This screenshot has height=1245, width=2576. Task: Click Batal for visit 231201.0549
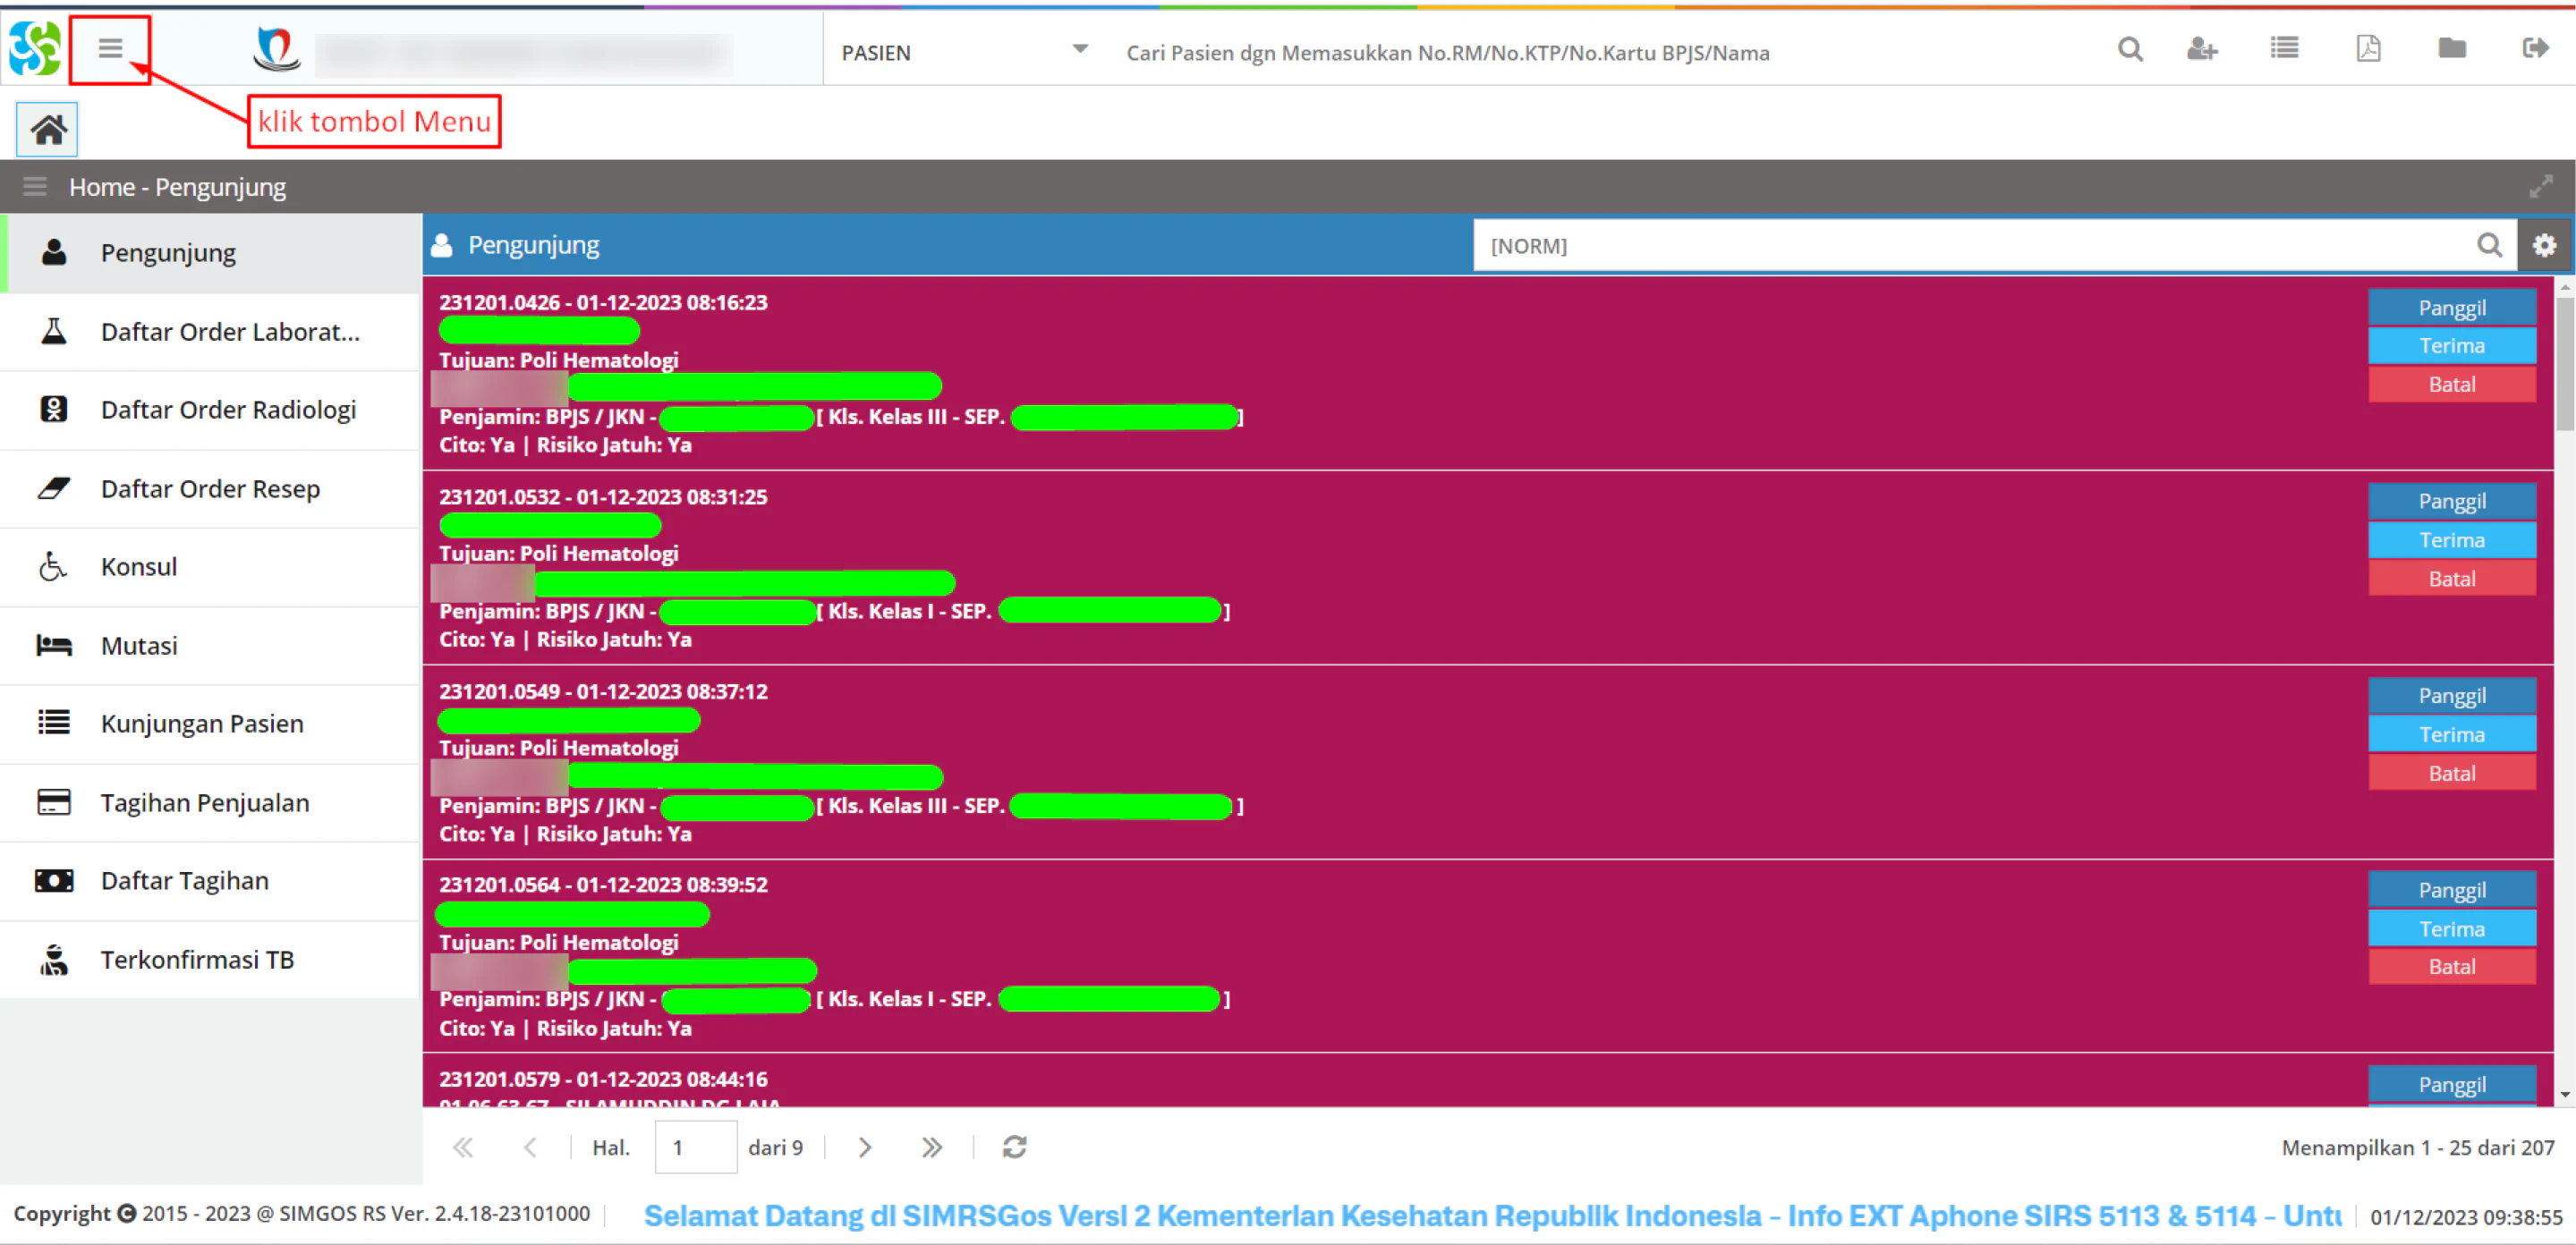(x=2451, y=773)
